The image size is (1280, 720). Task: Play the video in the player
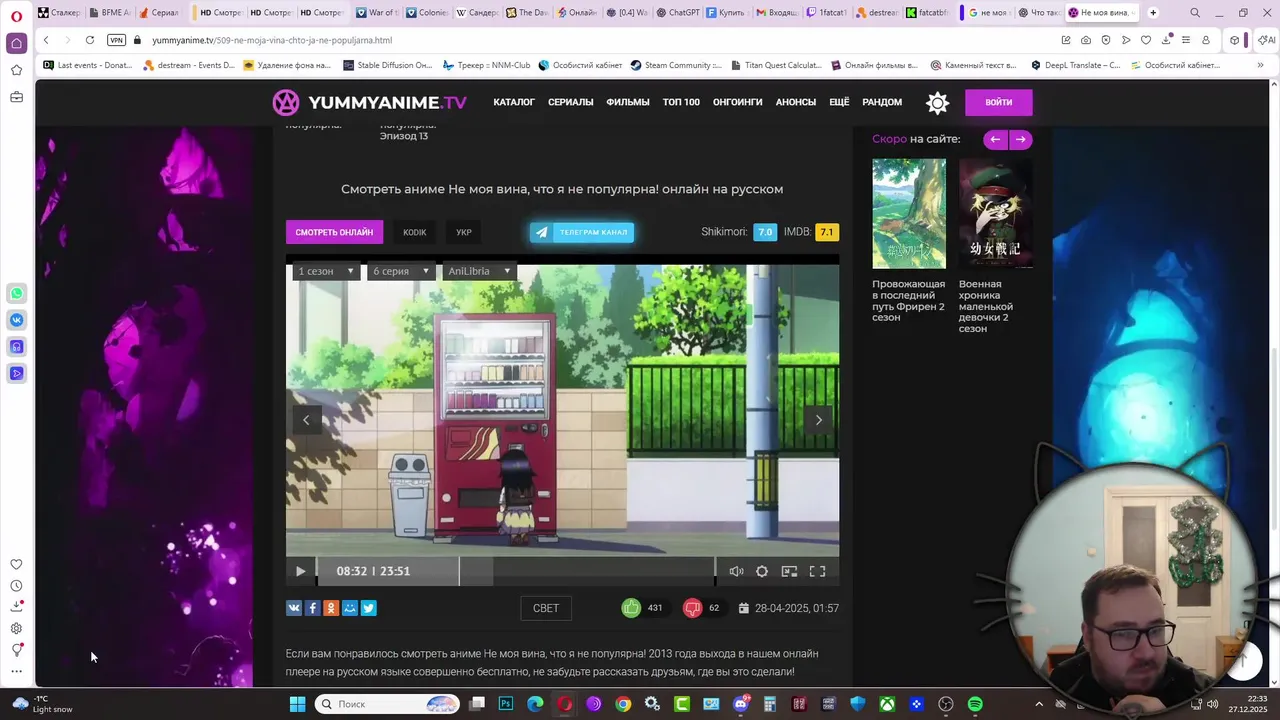tap(300, 571)
